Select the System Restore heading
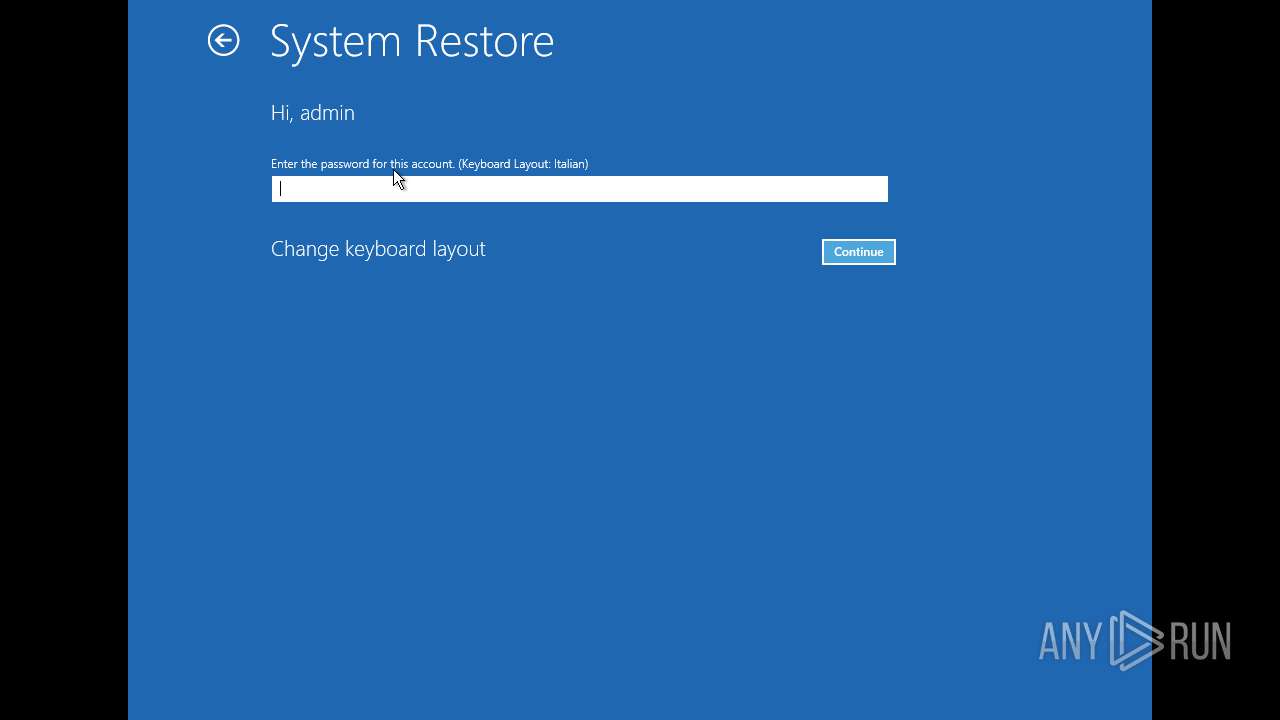The width and height of the screenshot is (1280, 720). point(412,41)
